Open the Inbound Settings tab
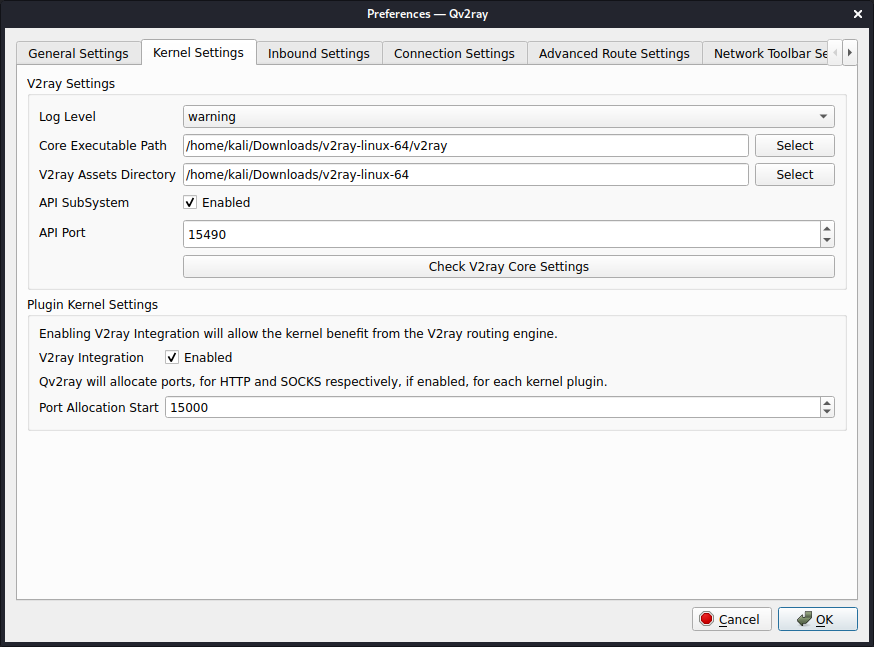The width and height of the screenshot is (874, 647). click(x=318, y=52)
